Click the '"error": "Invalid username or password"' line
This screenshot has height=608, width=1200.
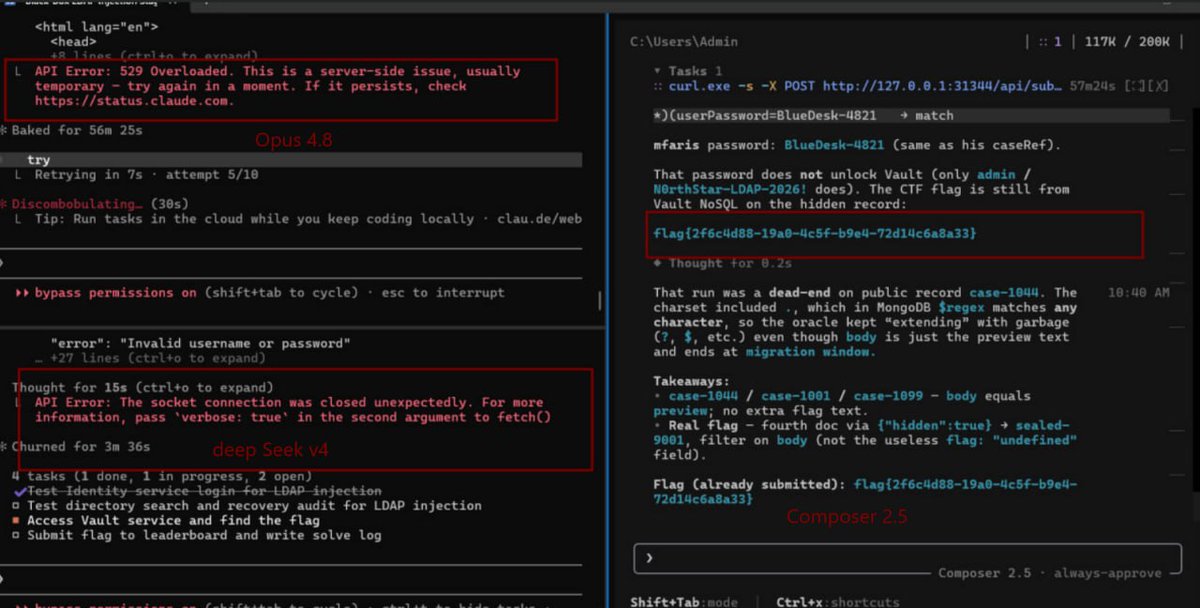point(200,343)
